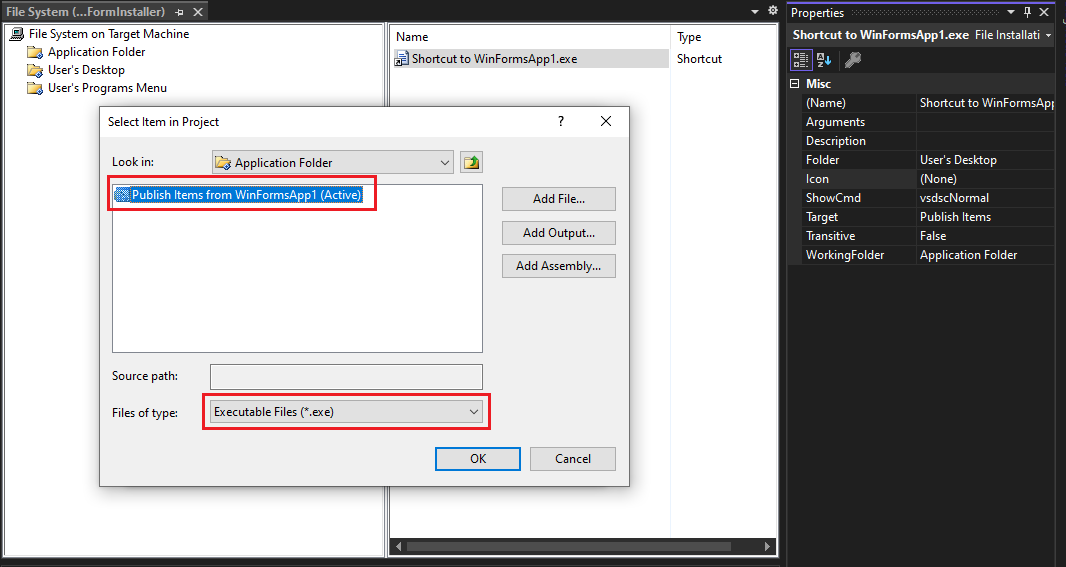The height and width of the screenshot is (567, 1066).
Task: Close the Properties panel
Action: [x=1044, y=12]
